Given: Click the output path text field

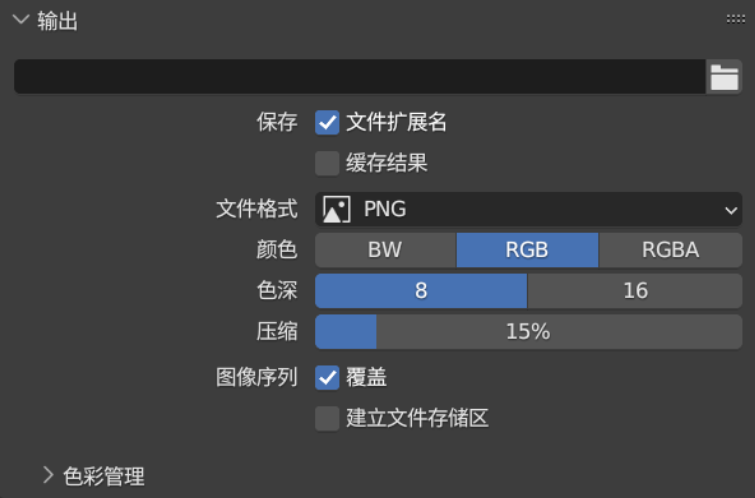Looking at the screenshot, I should pyautogui.click(x=360, y=77).
